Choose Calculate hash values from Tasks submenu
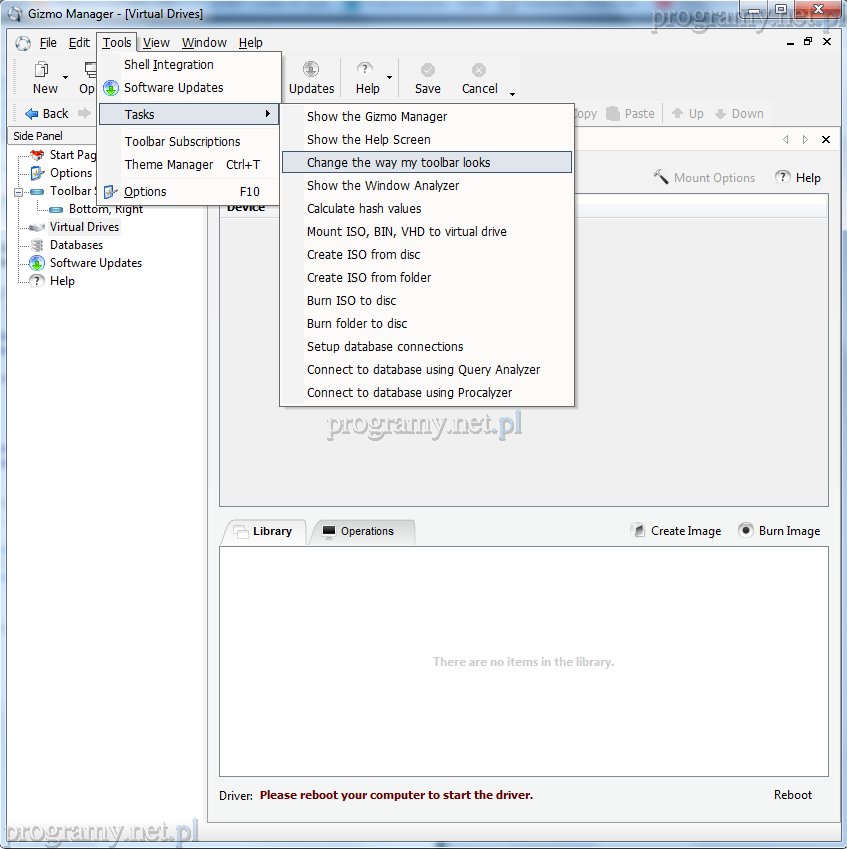Screen dimensions: 847x849 (364, 209)
